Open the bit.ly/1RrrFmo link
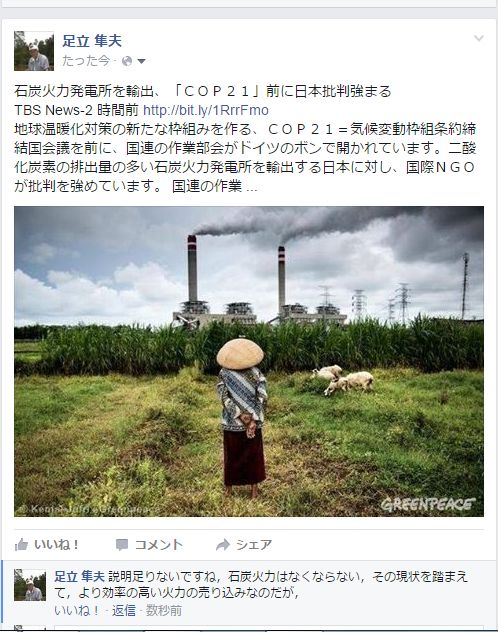 point(206,110)
